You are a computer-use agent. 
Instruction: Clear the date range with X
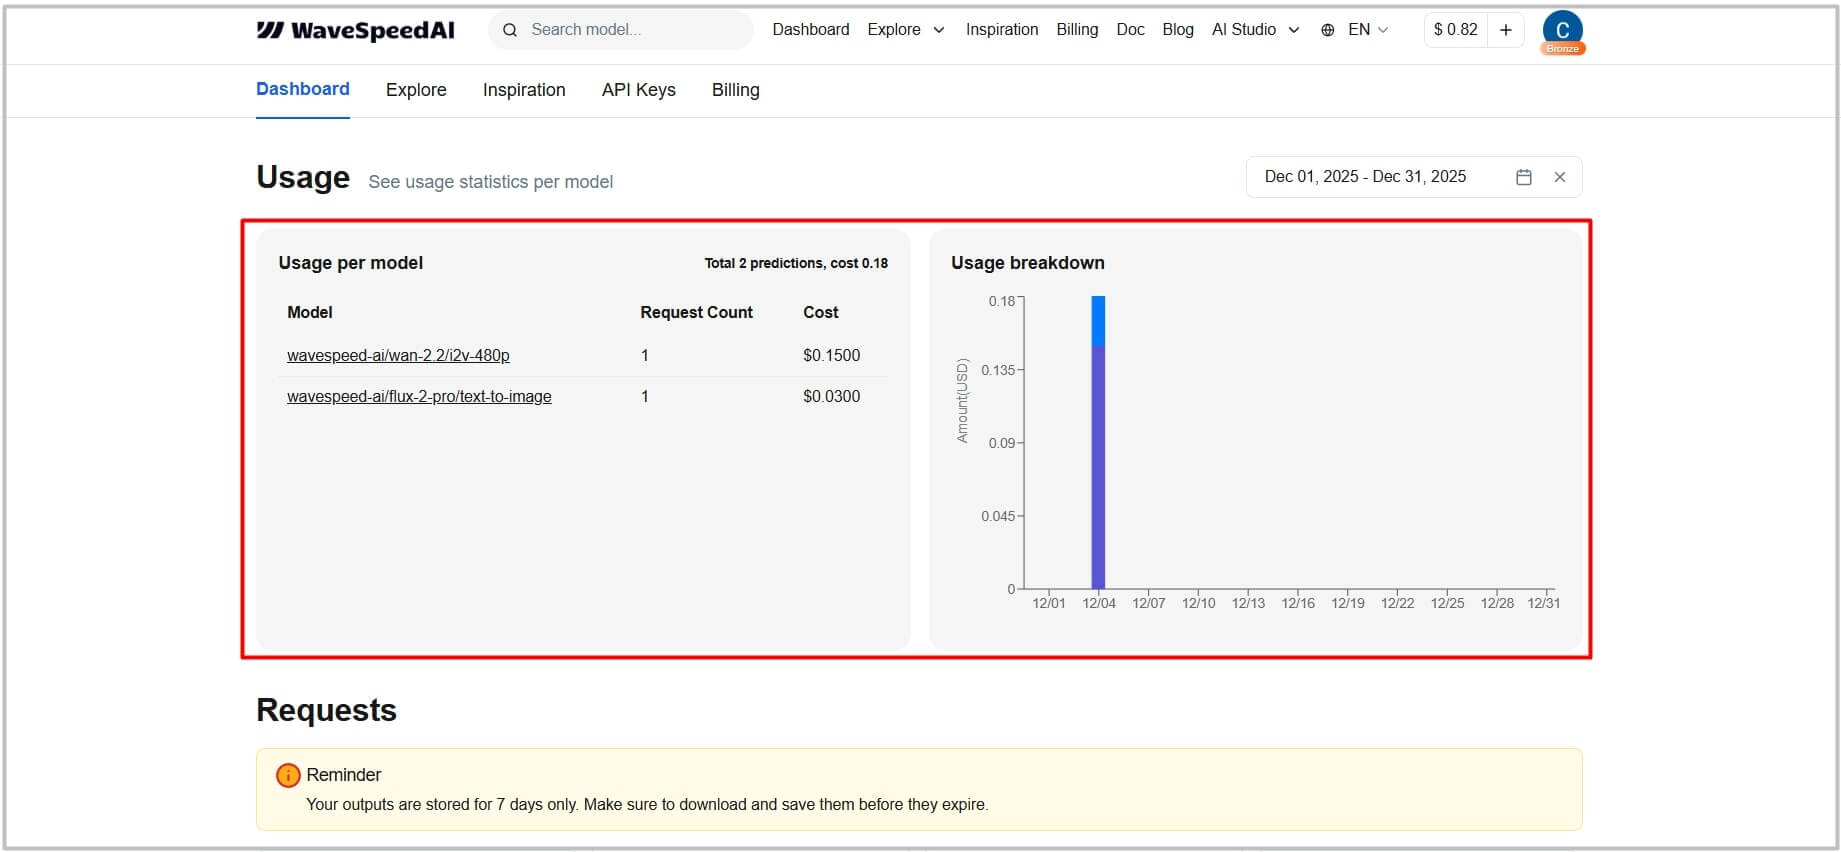pyautogui.click(x=1560, y=177)
